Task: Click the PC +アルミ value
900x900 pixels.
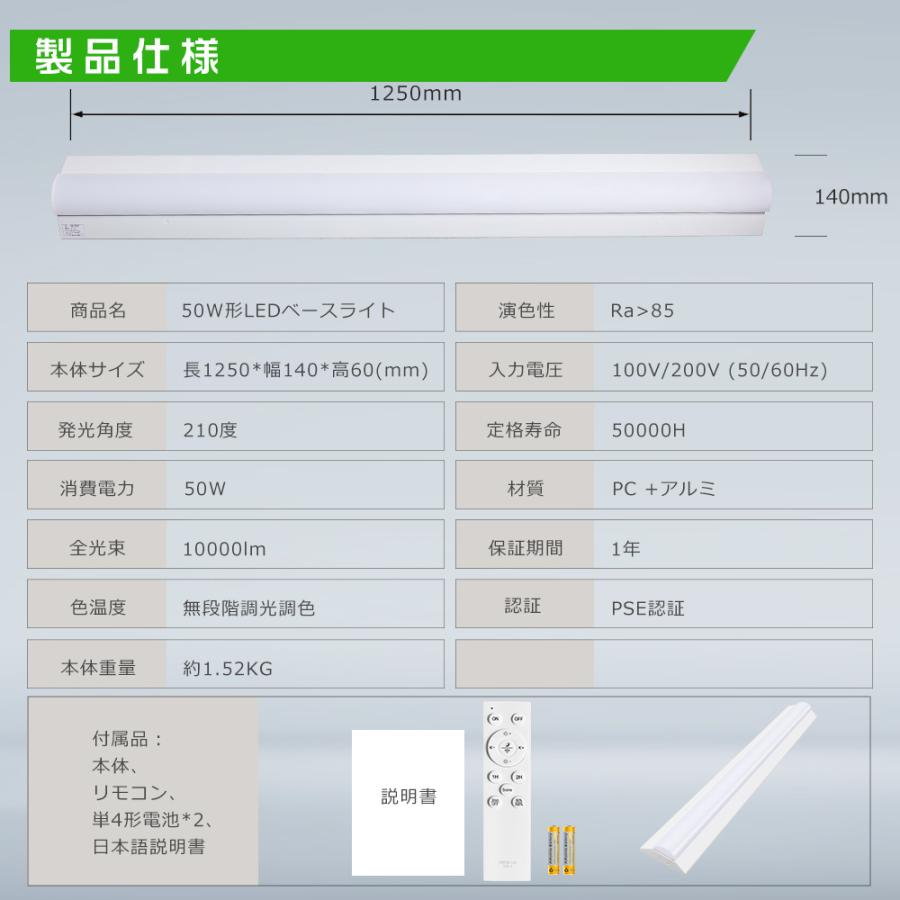Action: [664, 488]
